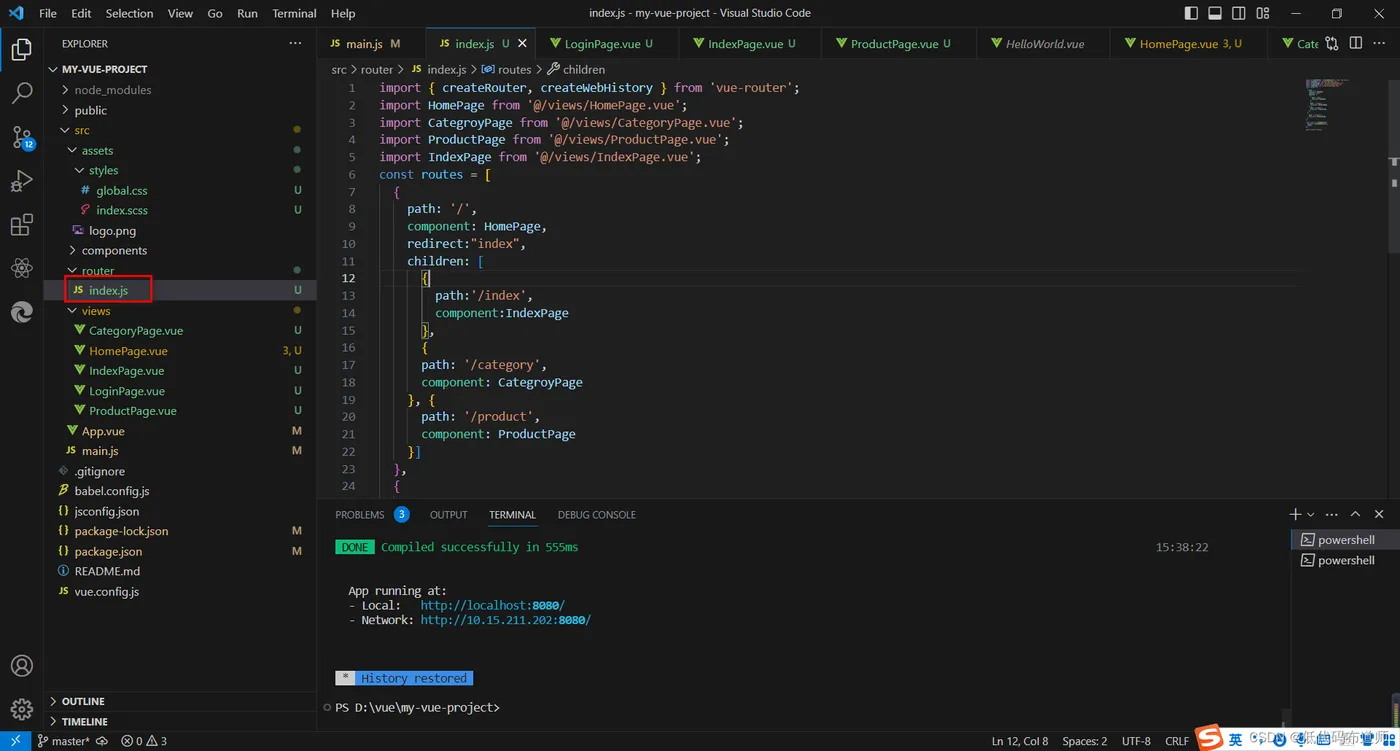The image size is (1400, 751).
Task: Switch to the main.js editor tab
Action: [x=372, y=44]
